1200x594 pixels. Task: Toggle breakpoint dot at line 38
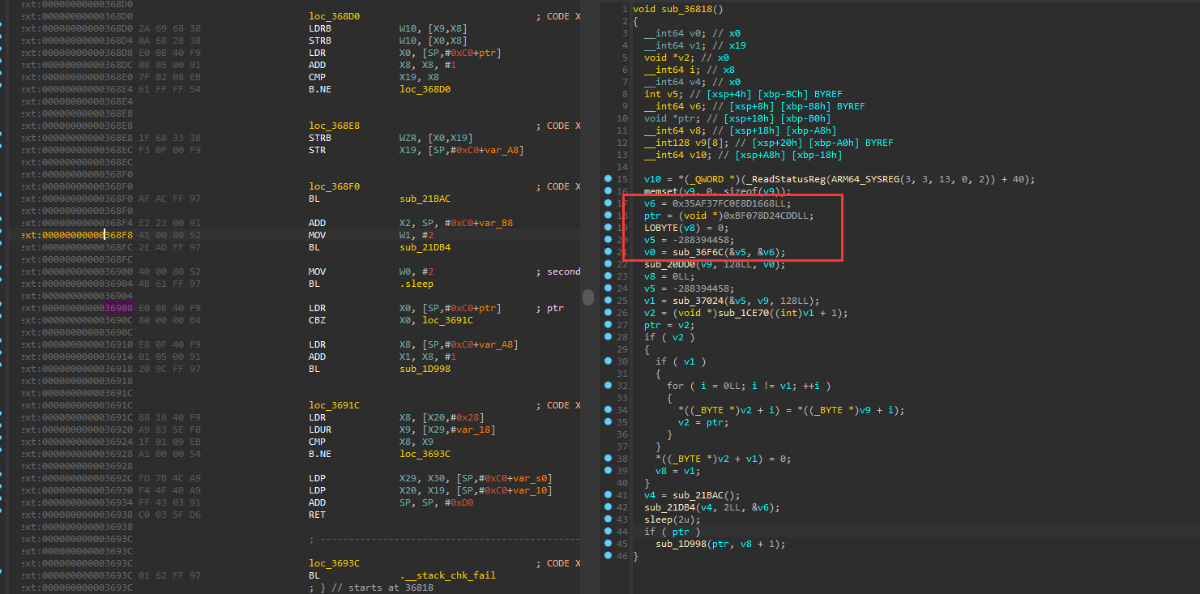(609, 458)
